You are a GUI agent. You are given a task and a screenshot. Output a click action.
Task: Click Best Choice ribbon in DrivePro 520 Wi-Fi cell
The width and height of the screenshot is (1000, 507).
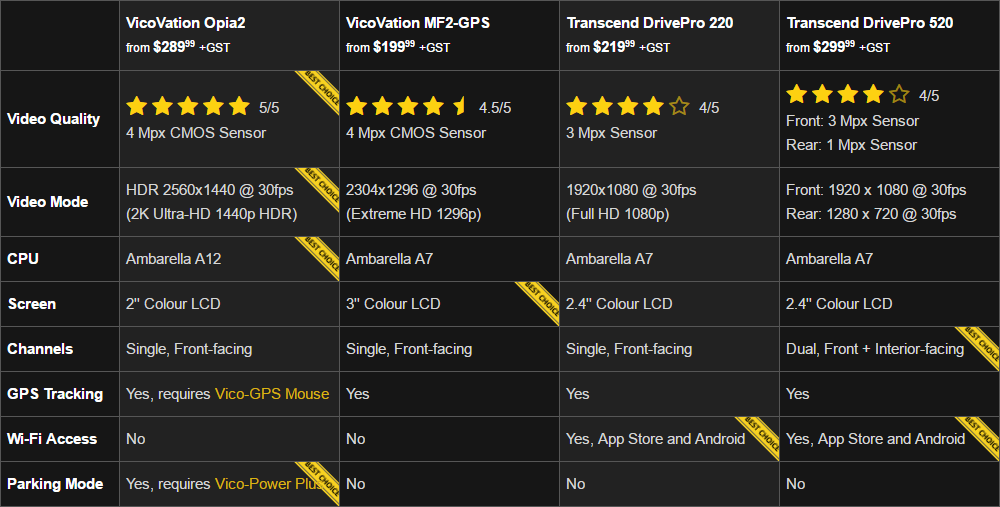click(979, 438)
